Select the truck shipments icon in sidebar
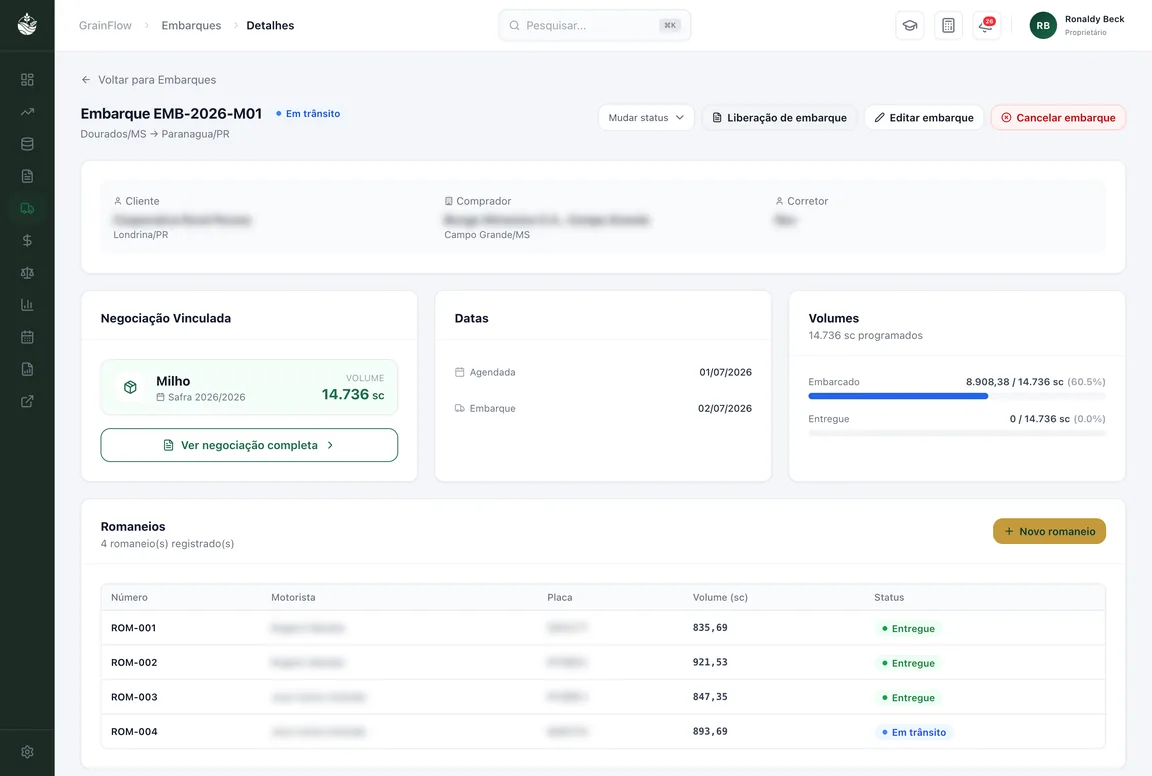Viewport: 1152px width, 776px height. pyautogui.click(x=27, y=209)
